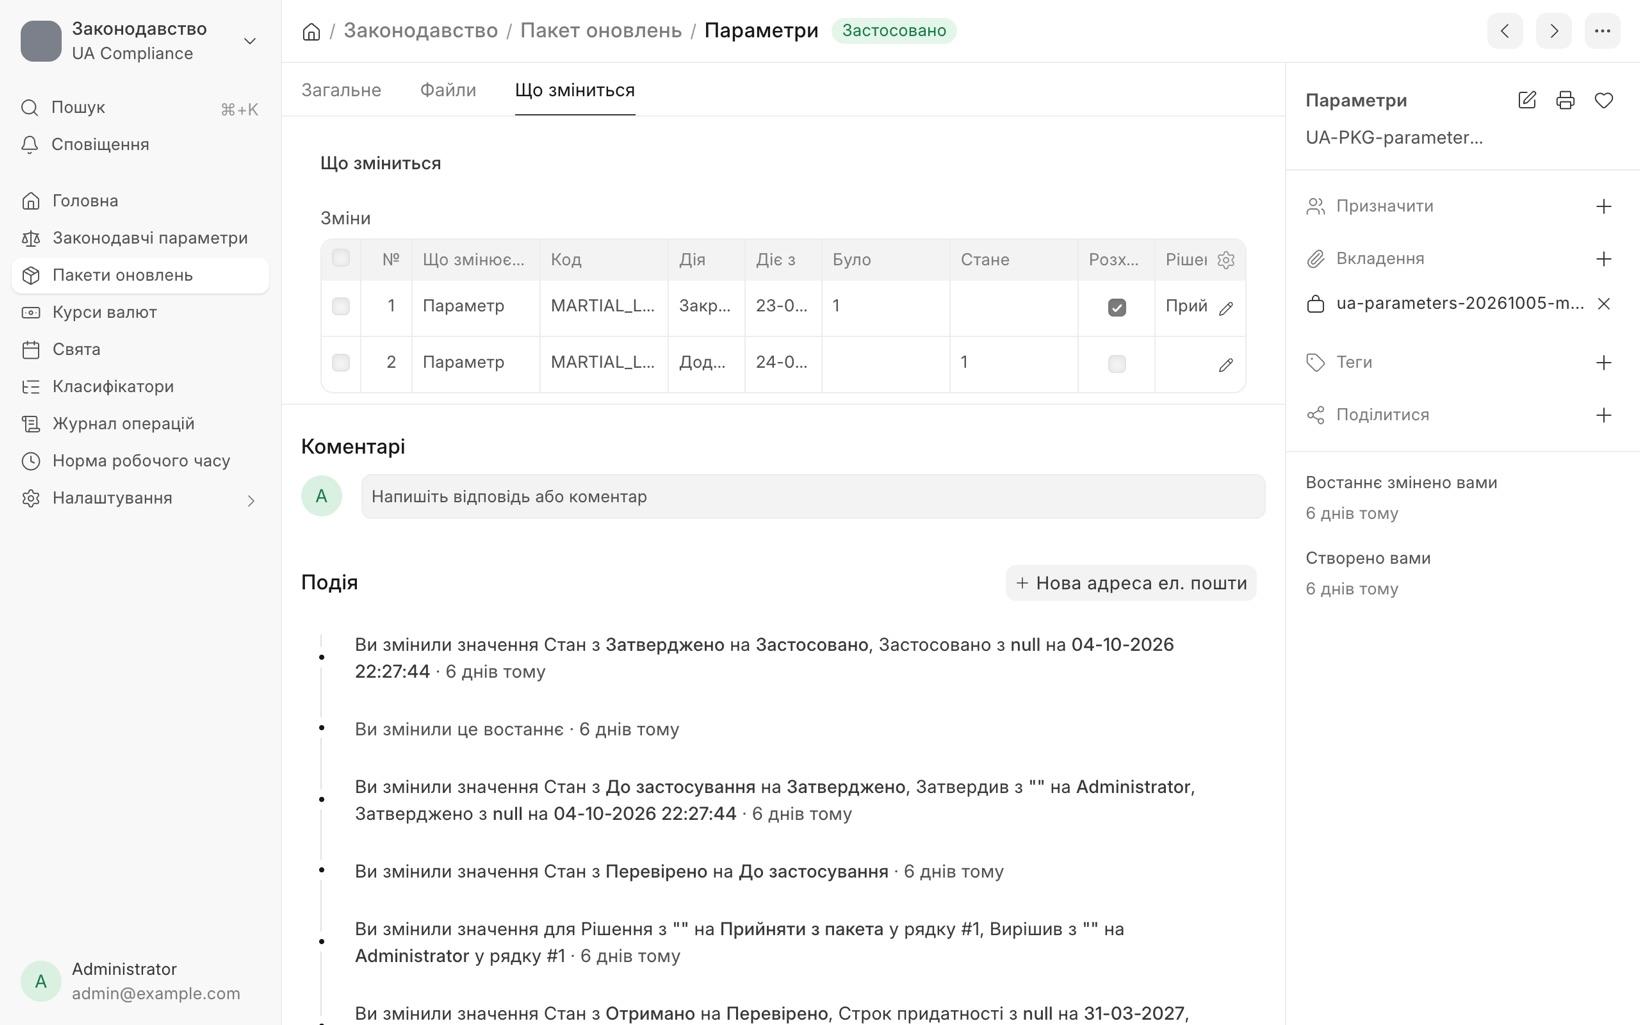Click the comment input field
1640x1025 pixels.
click(813, 497)
